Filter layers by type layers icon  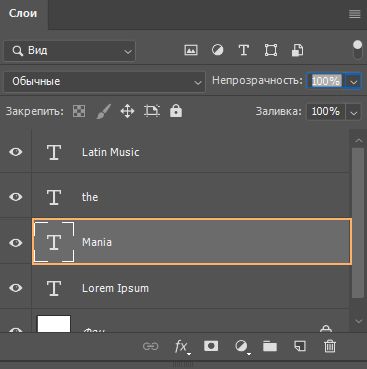coord(244,50)
